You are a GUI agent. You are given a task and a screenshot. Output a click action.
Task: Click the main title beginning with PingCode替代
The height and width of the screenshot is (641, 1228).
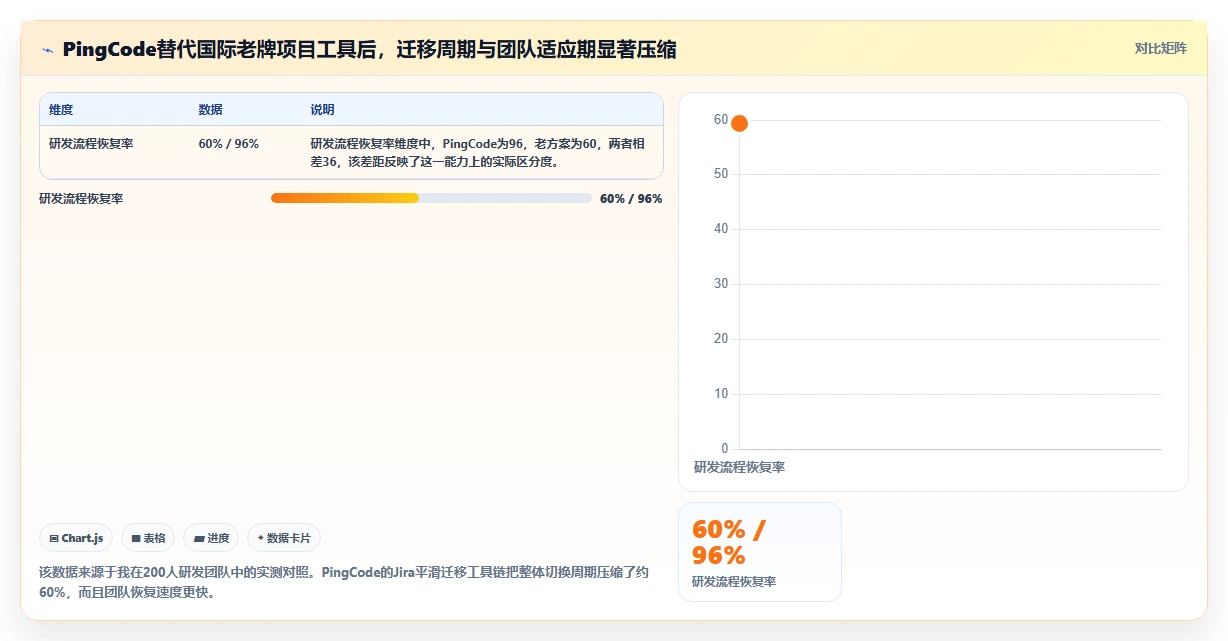coord(369,49)
